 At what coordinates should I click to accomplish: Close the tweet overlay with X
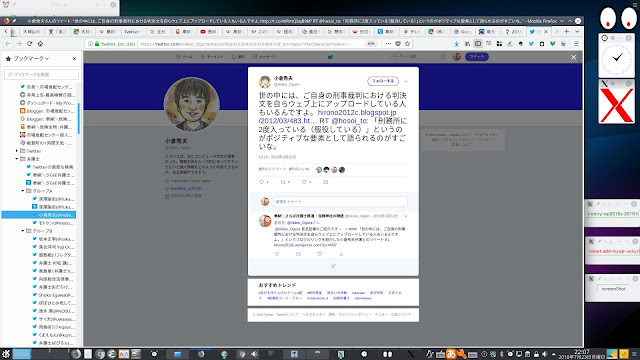pos(573,58)
